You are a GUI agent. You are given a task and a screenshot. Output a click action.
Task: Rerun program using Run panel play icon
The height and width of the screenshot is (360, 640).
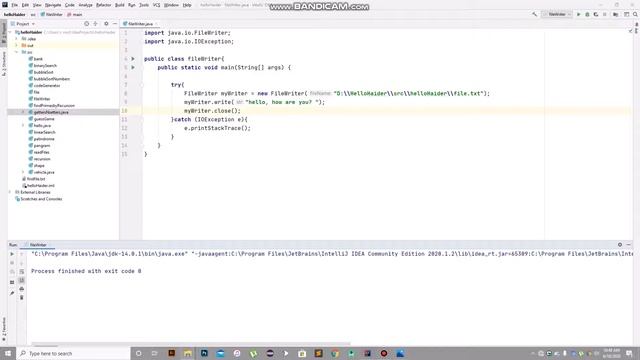coord(12,254)
